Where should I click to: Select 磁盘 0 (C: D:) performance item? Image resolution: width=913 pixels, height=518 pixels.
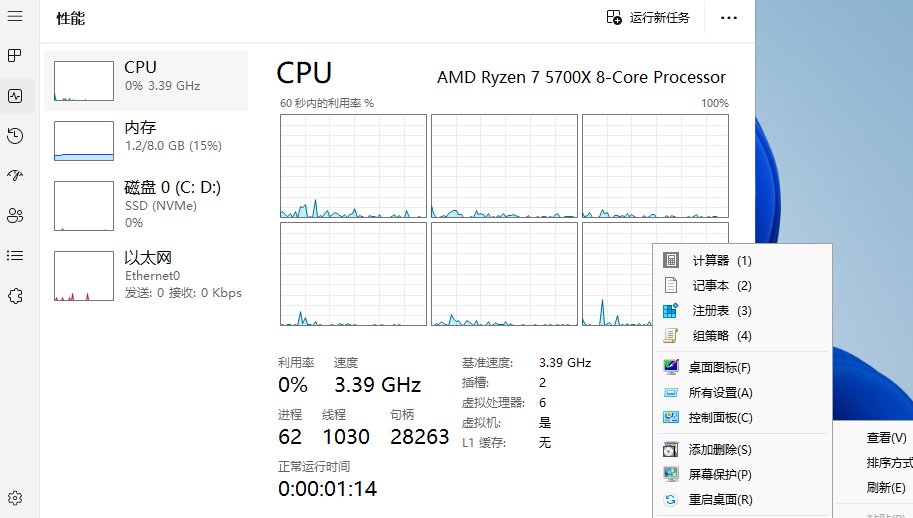click(146, 205)
